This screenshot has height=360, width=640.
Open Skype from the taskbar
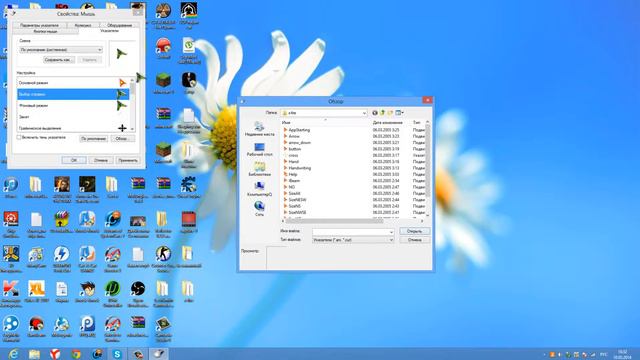pos(117,354)
